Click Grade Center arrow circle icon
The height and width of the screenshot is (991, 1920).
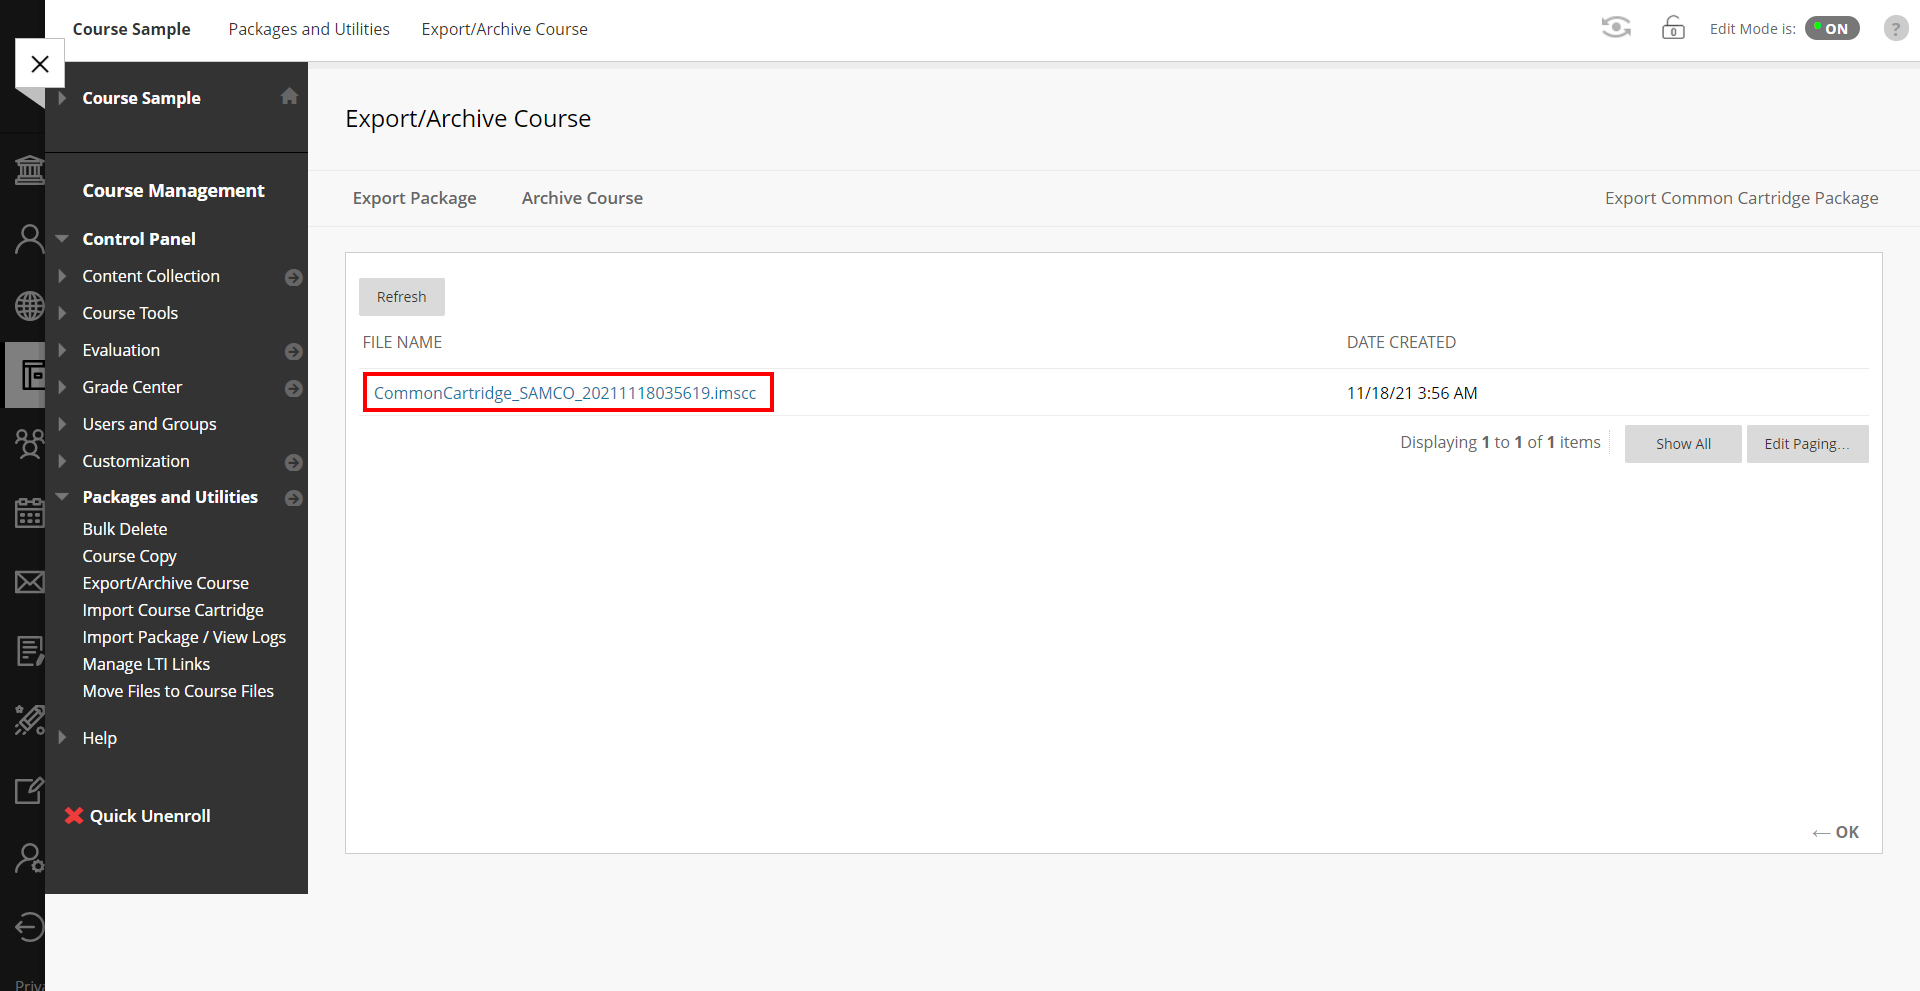[293, 388]
